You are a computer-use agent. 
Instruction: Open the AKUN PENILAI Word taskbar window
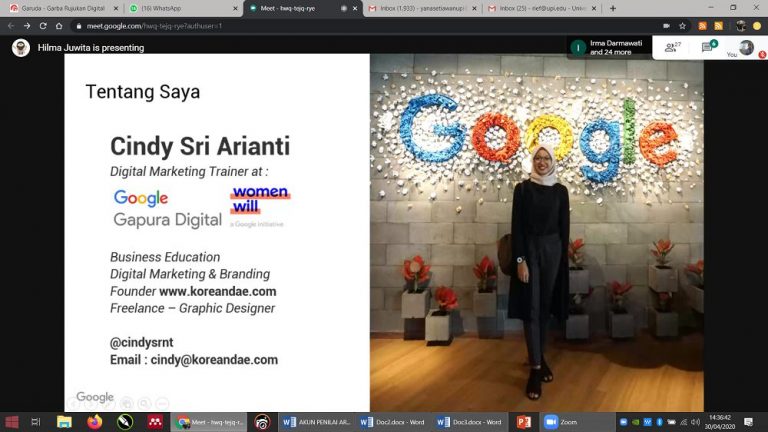point(316,422)
